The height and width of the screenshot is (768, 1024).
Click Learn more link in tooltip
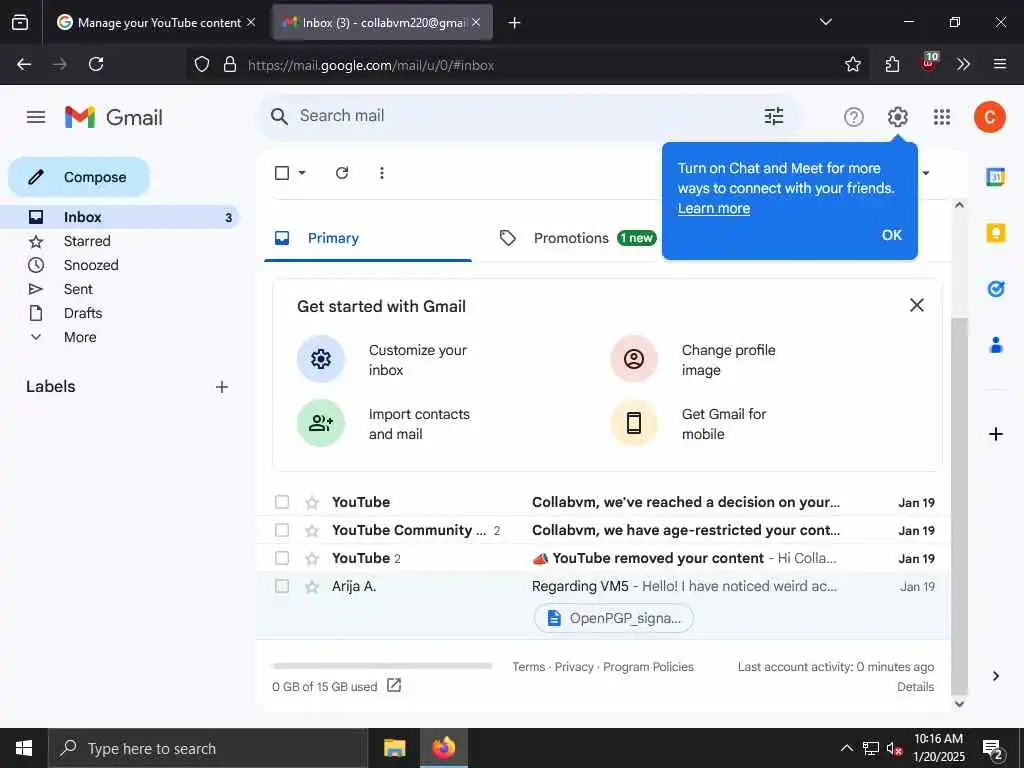714,208
